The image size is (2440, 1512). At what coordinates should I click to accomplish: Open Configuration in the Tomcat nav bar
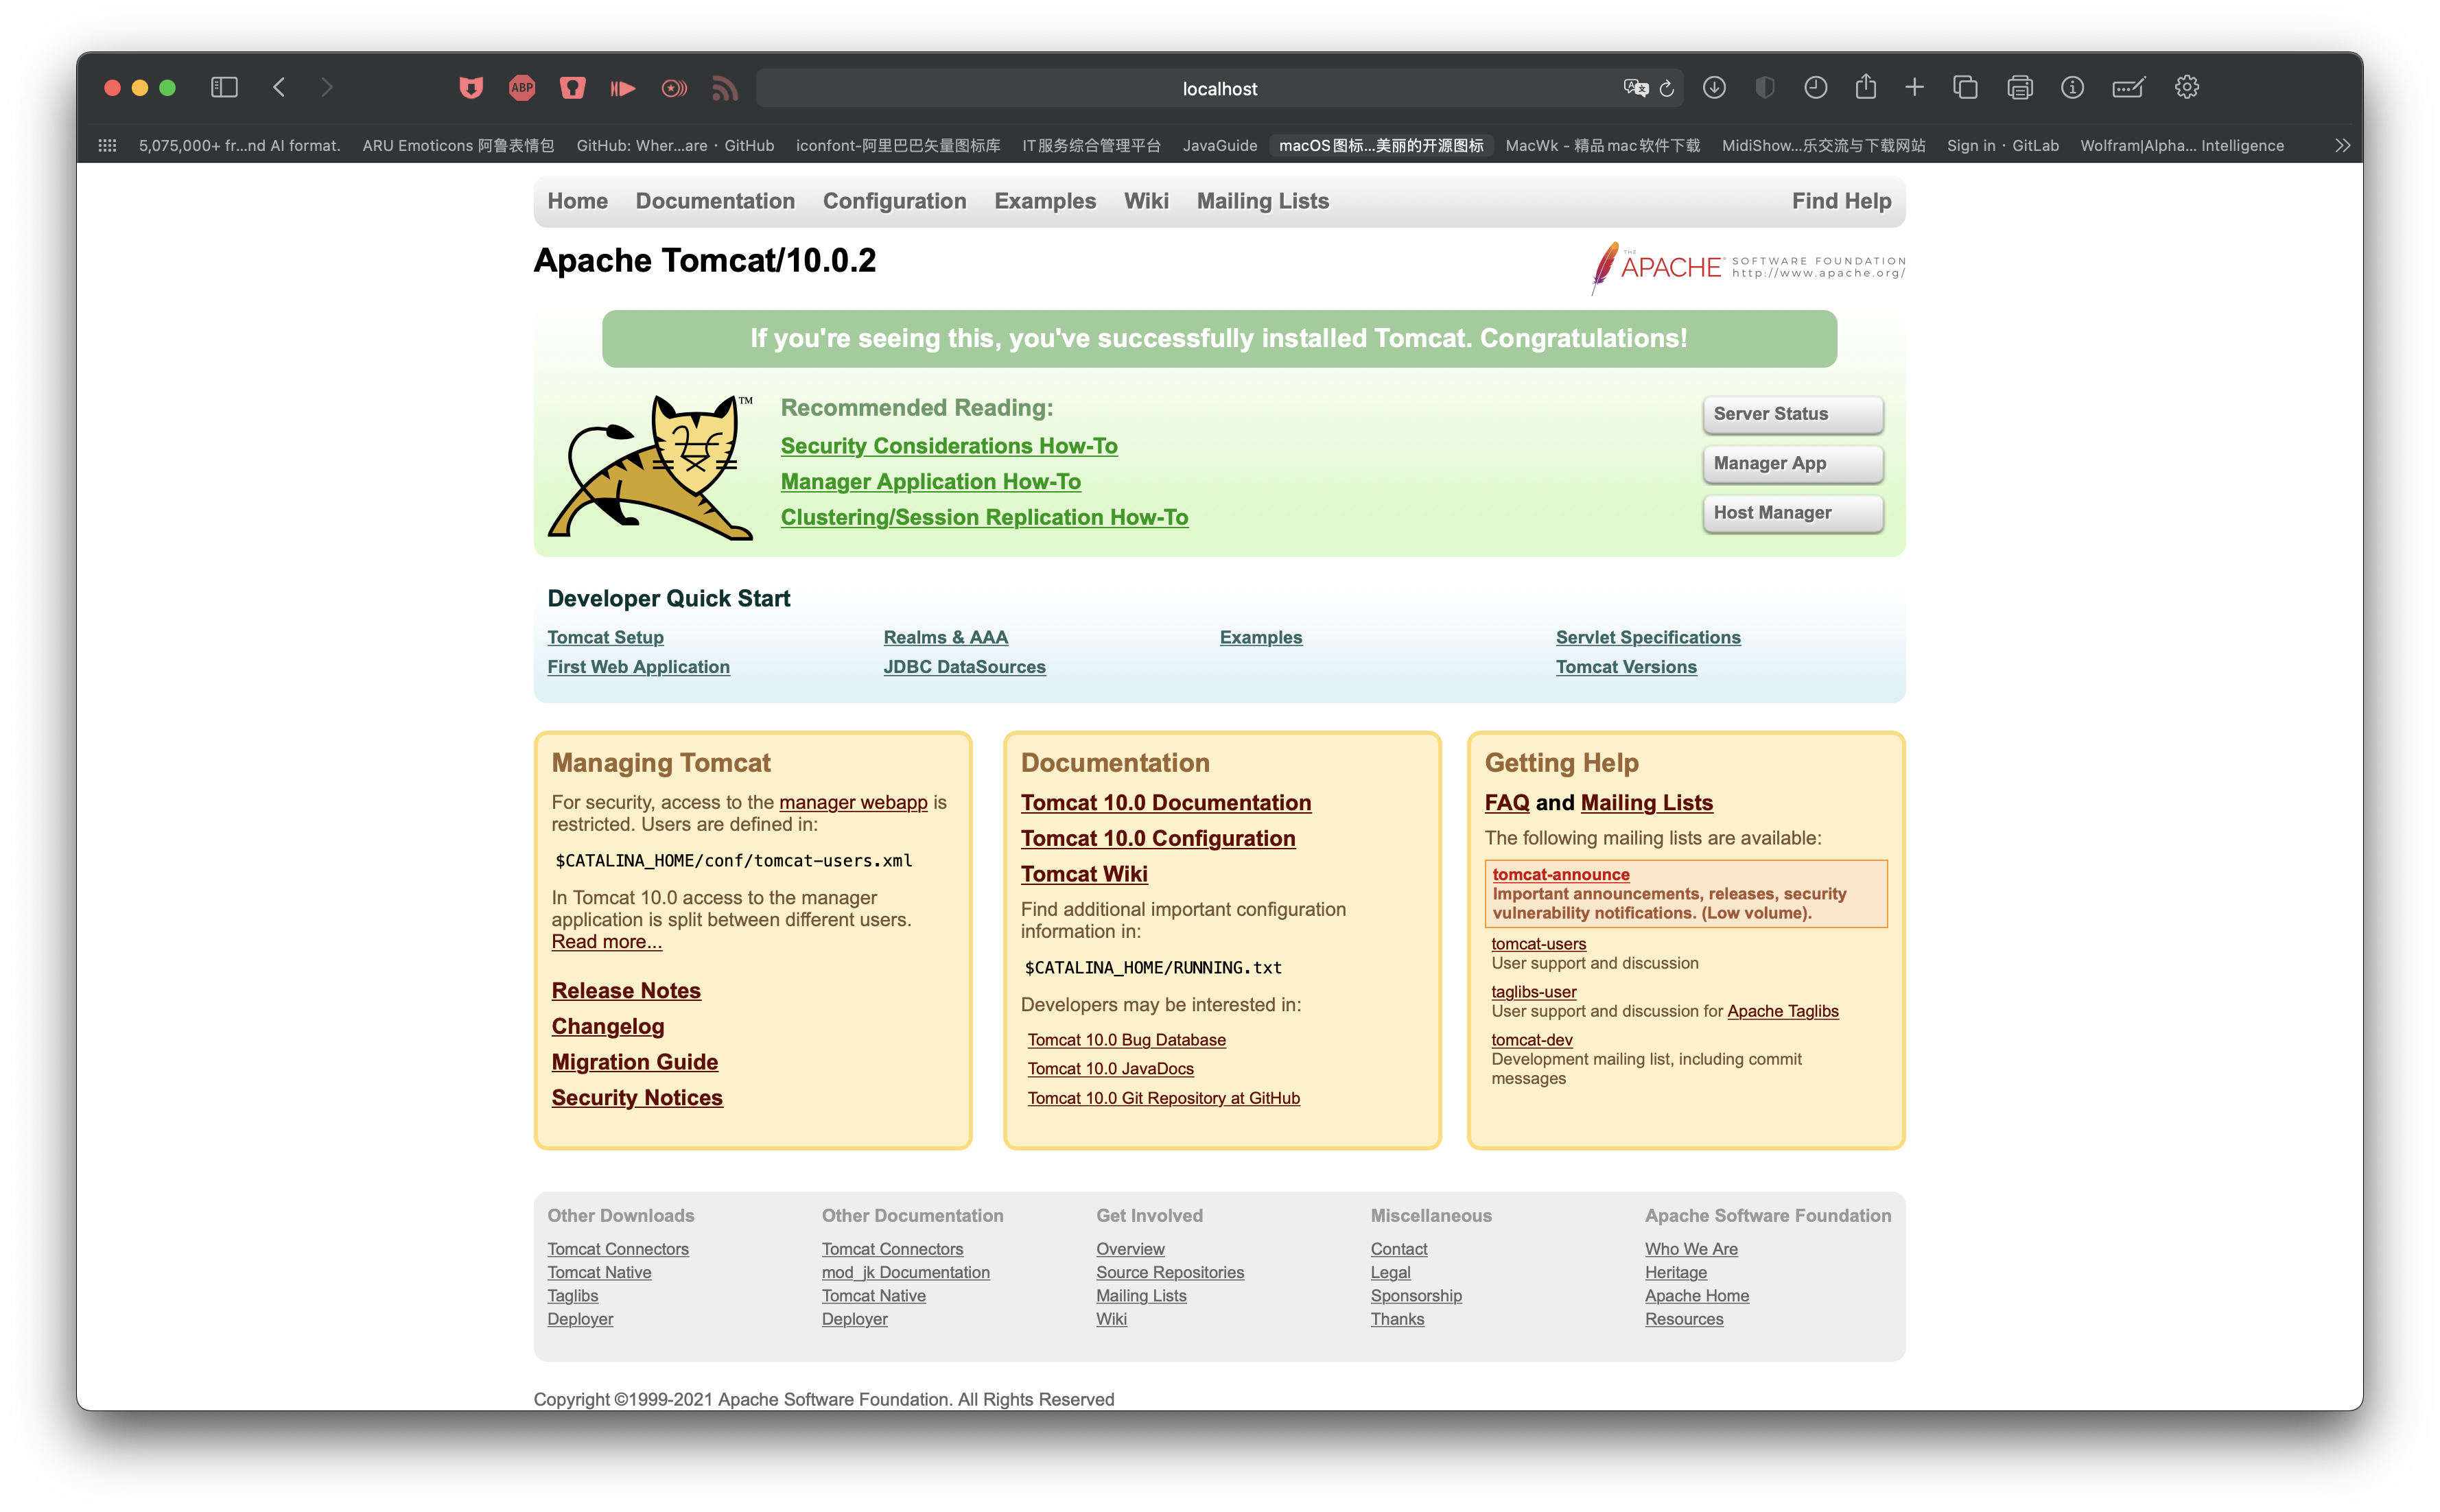[894, 201]
